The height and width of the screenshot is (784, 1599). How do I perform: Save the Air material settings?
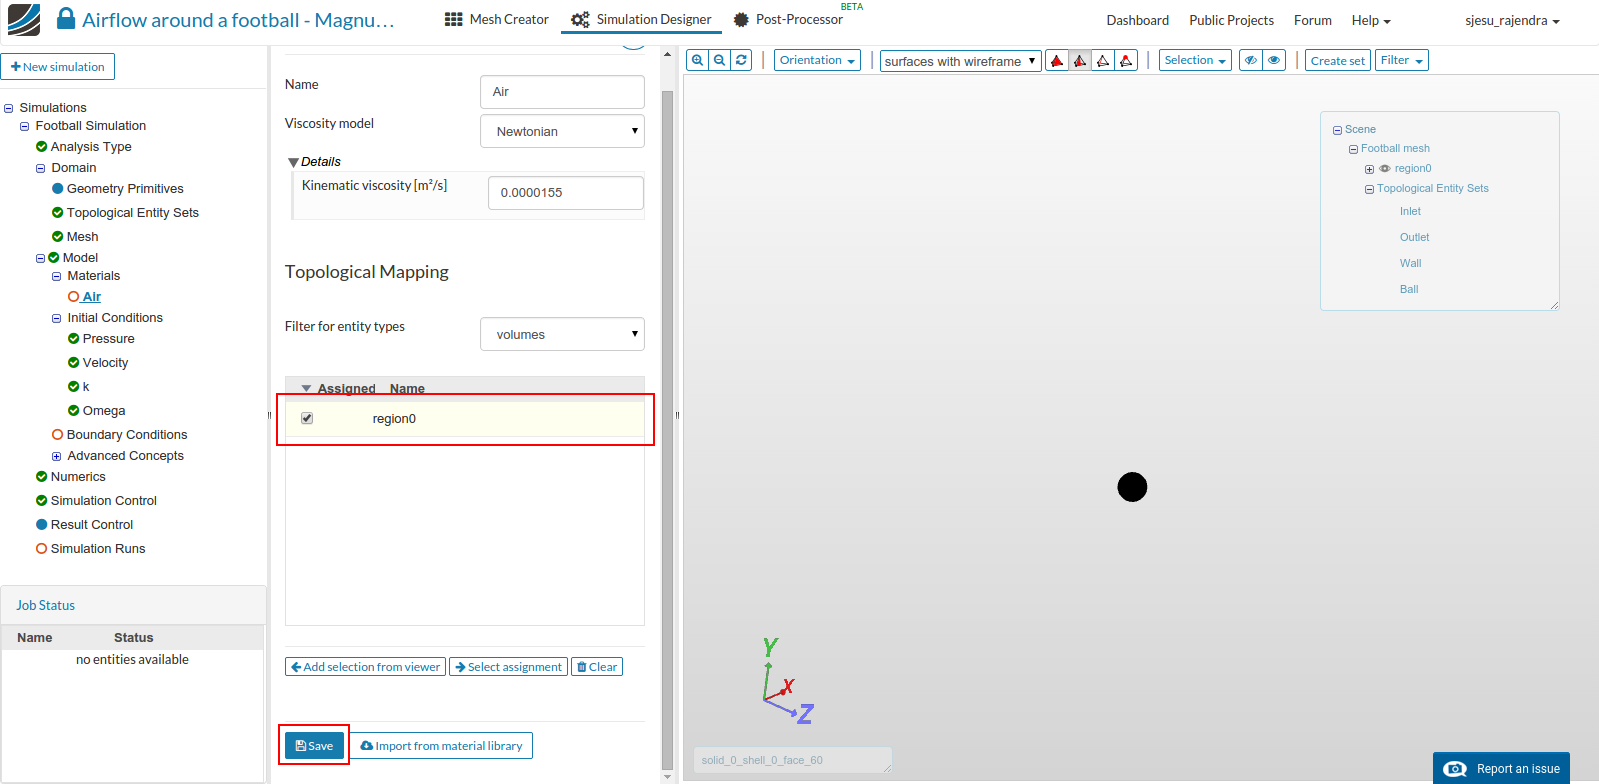314,746
